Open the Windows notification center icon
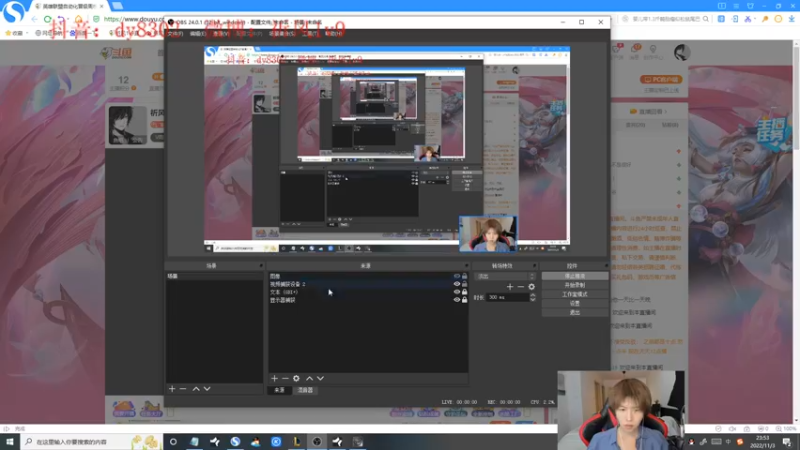This screenshot has height=450, width=800. [x=787, y=442]
